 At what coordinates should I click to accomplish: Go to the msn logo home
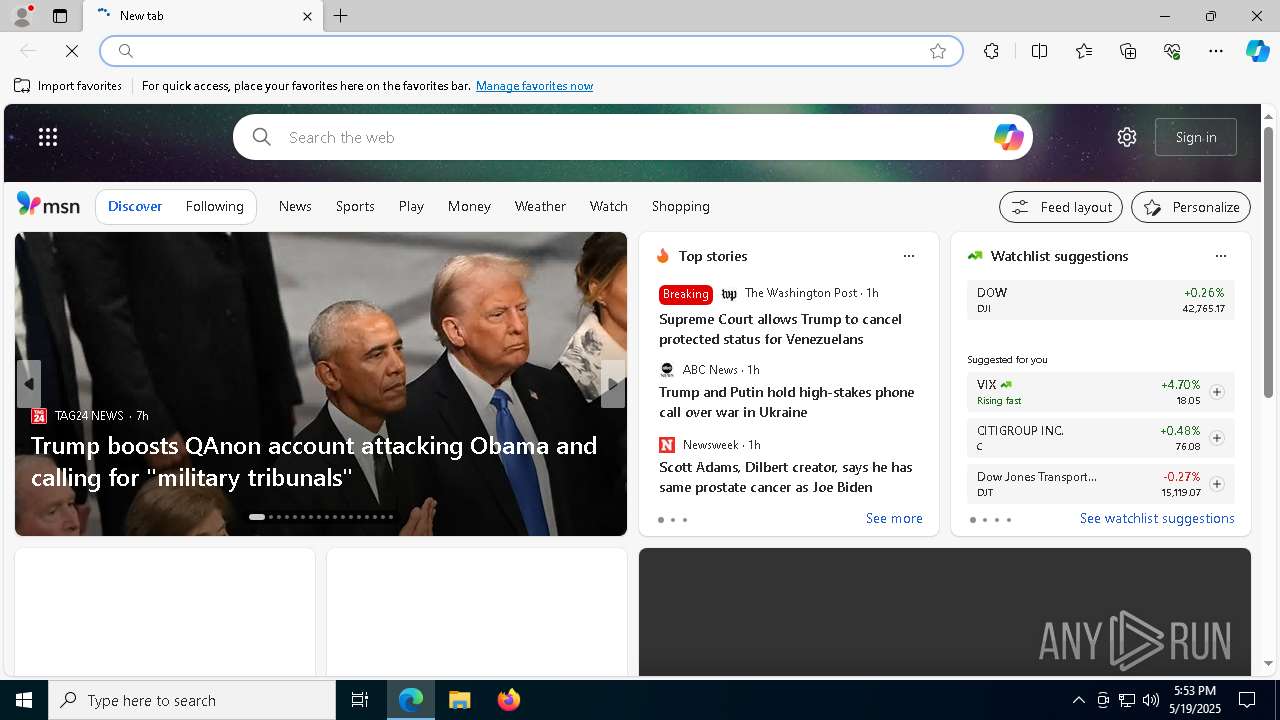[48, 205]
